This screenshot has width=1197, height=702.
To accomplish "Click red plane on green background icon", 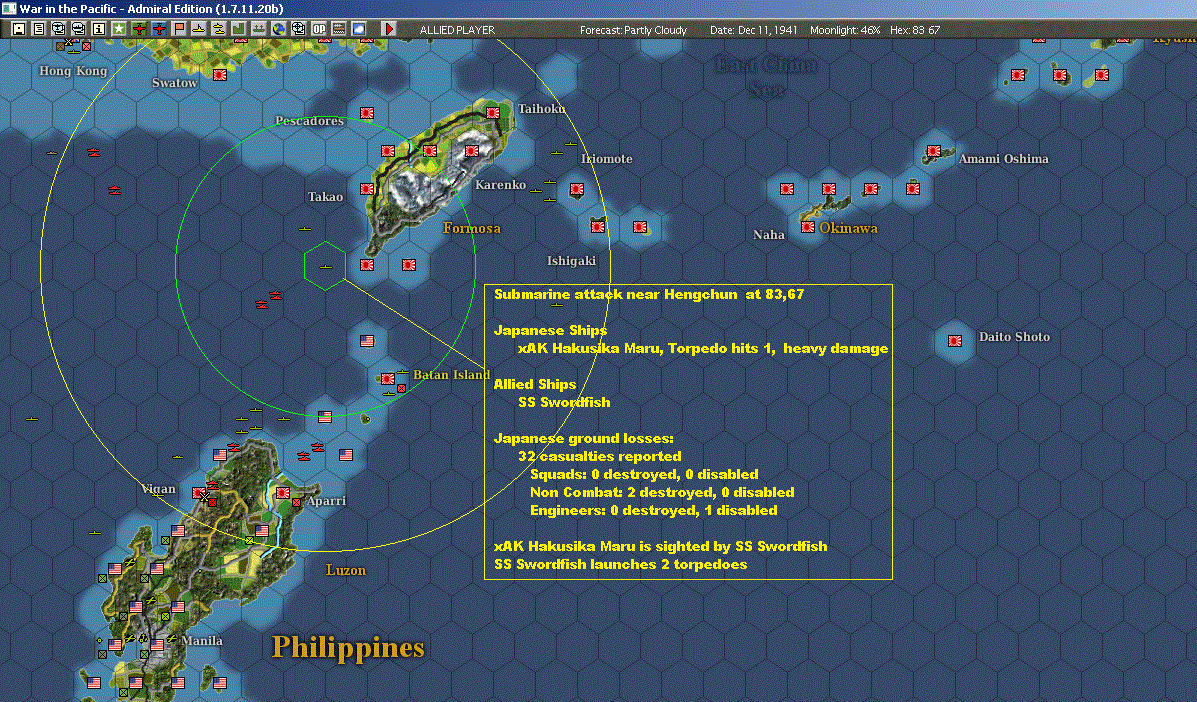I will [x=139, y=29].
